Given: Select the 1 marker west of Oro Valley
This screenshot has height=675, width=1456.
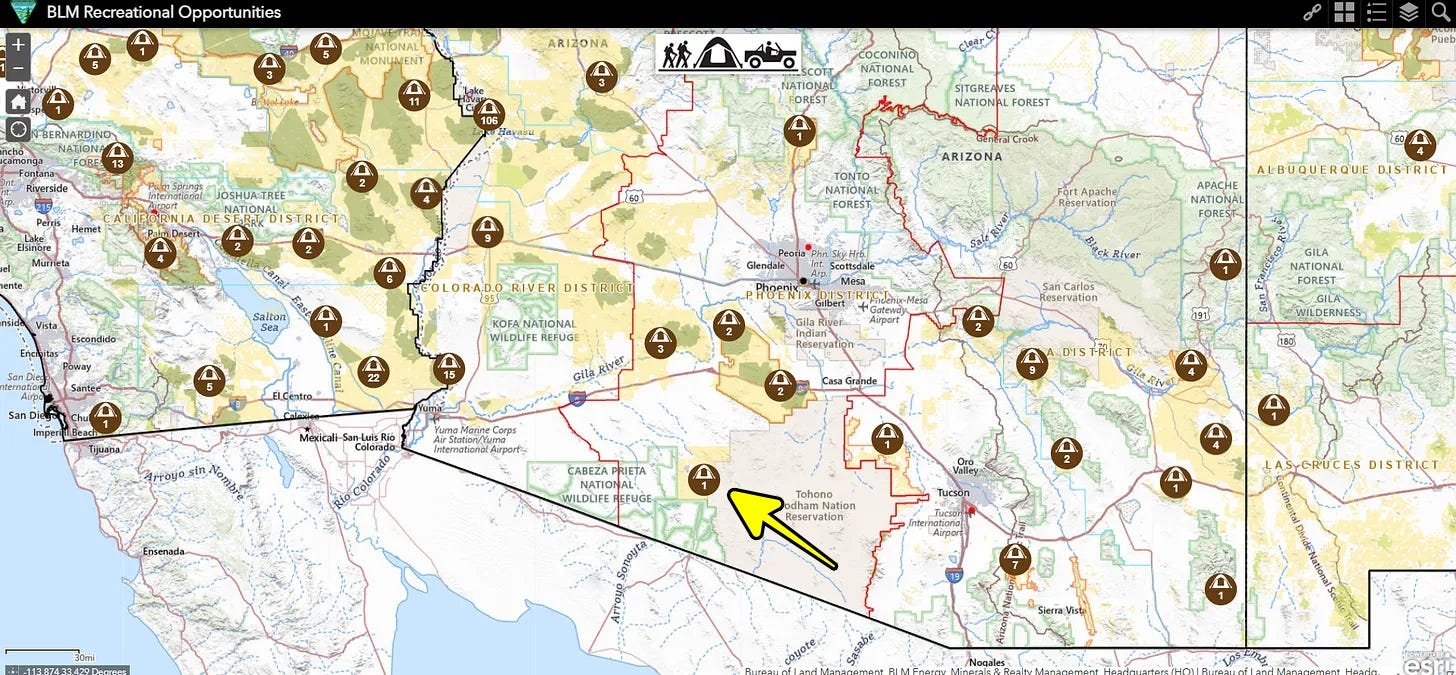Looking at the screenshot, I should 887,438.
